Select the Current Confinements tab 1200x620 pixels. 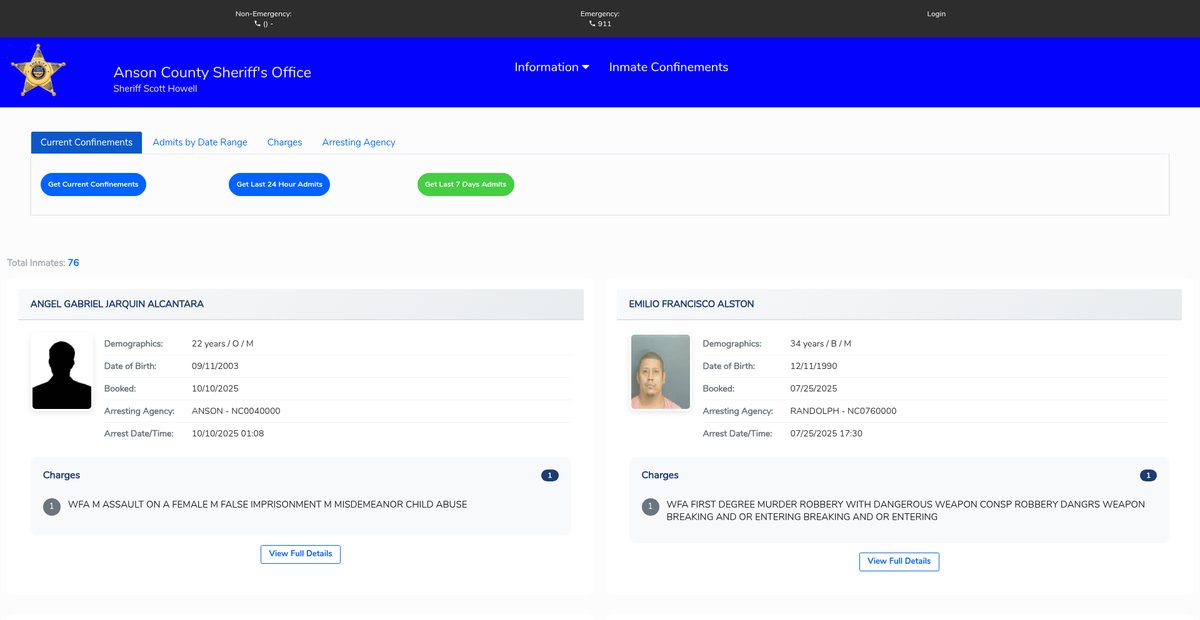[x=86, y=142]
